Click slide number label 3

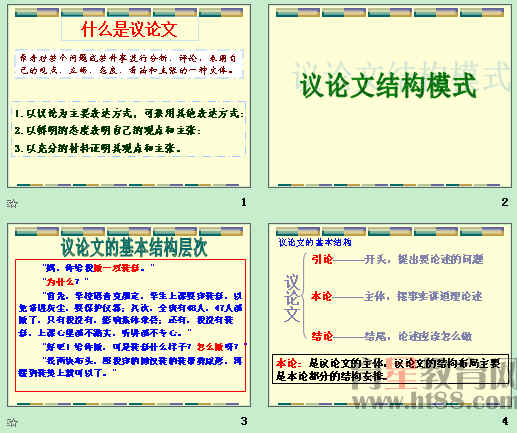[244, 421]
